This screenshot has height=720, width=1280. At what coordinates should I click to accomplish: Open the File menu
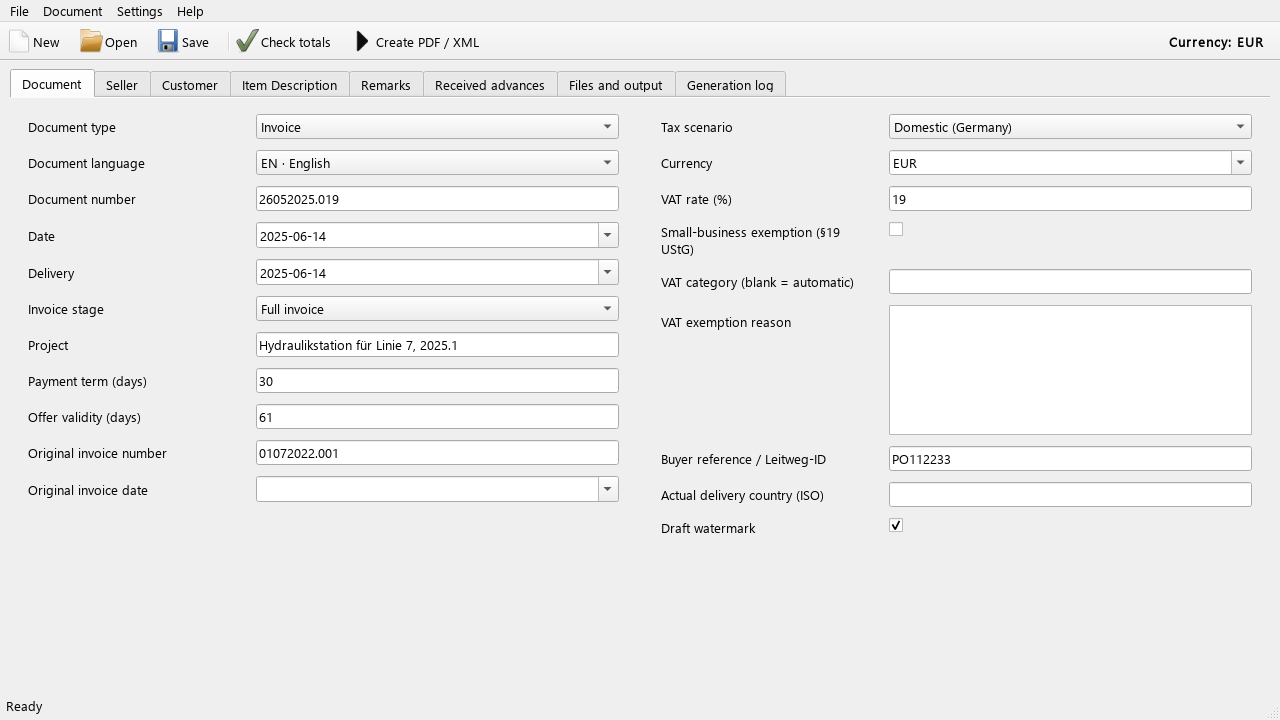pyautogui.click(x=19, y=11)
